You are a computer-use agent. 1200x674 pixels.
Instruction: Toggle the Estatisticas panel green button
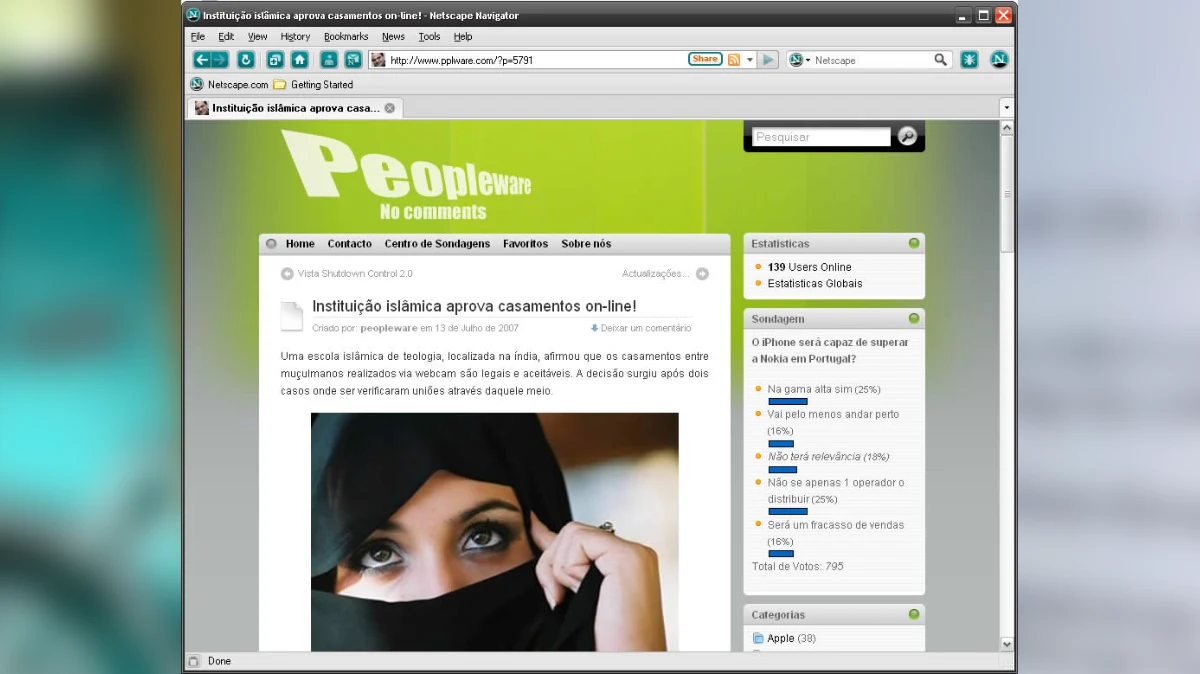[x=913, y=243]
